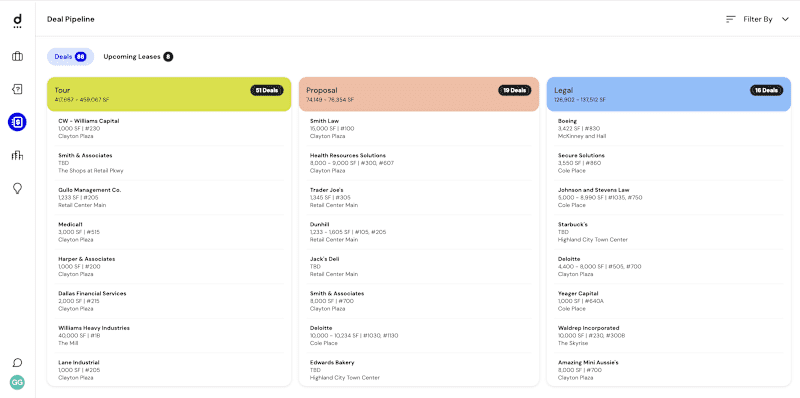Click The Mill property text
Viewport: 800px width, 398px height.
(x=67, y=343)
